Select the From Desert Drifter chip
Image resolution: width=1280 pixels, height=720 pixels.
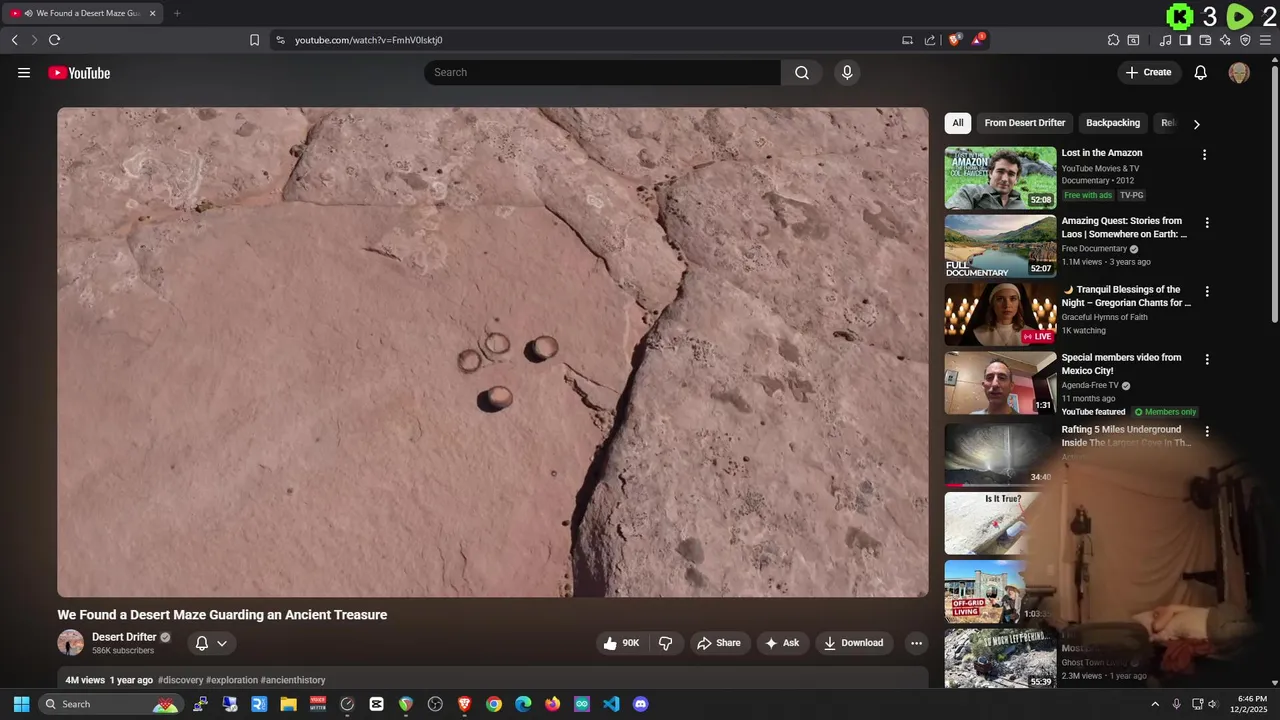pos(1025,123)
